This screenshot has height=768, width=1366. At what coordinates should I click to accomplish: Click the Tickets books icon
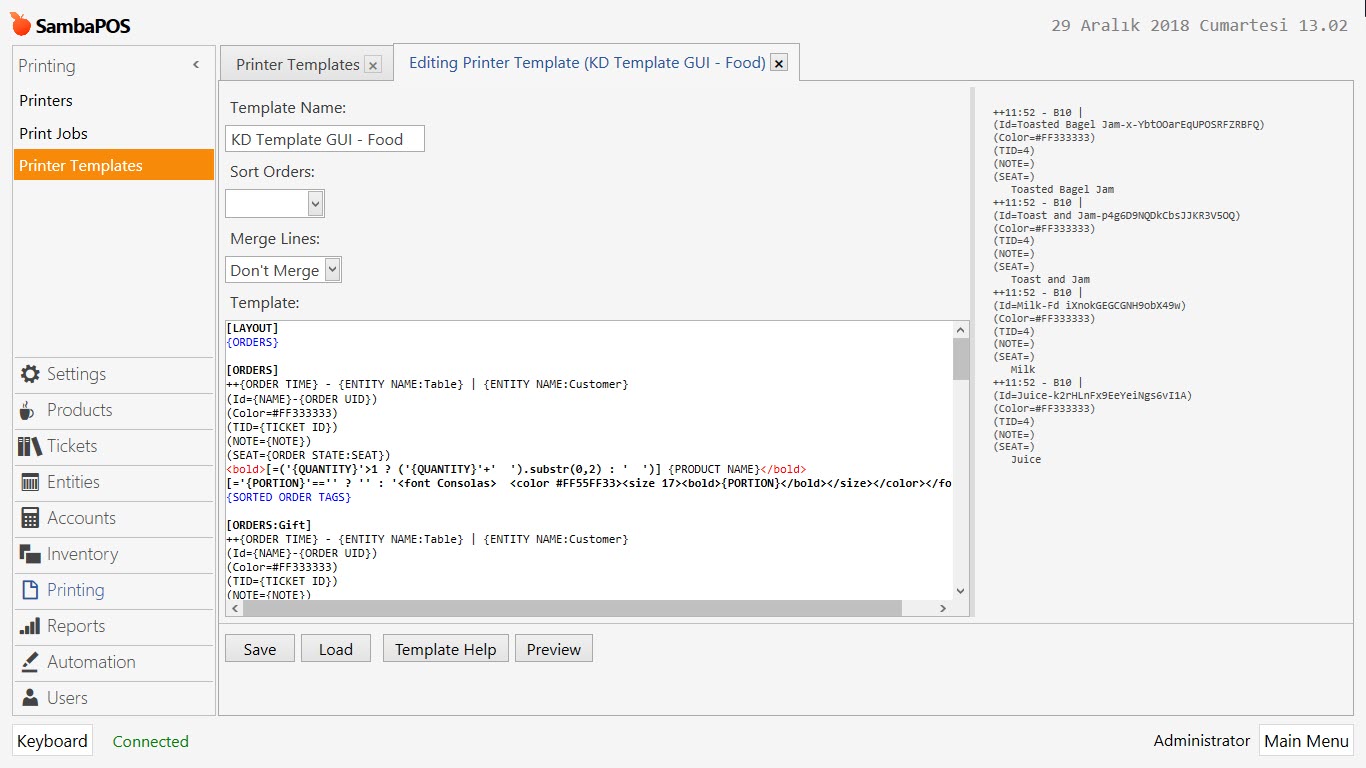click(30, 446)
